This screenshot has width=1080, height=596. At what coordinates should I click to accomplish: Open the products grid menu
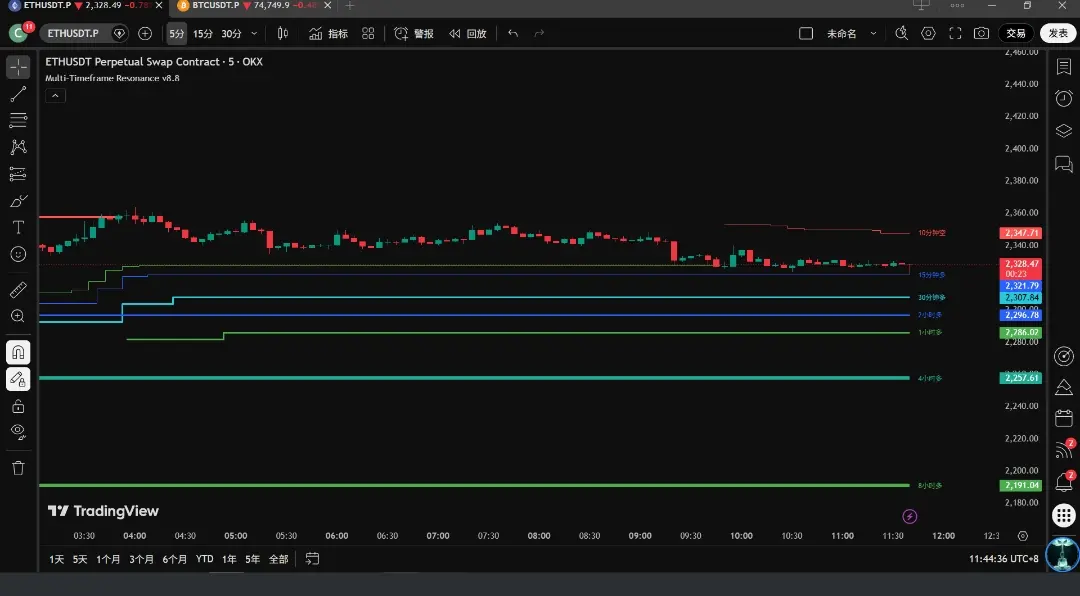pos(1063,515)
